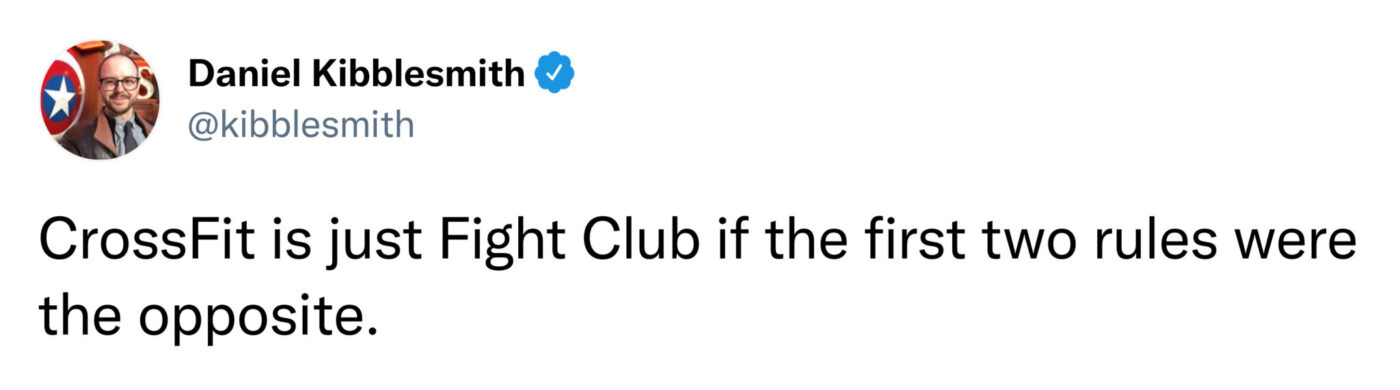Open Daniel Kibblesmith's profile picture

pos(98,99)
